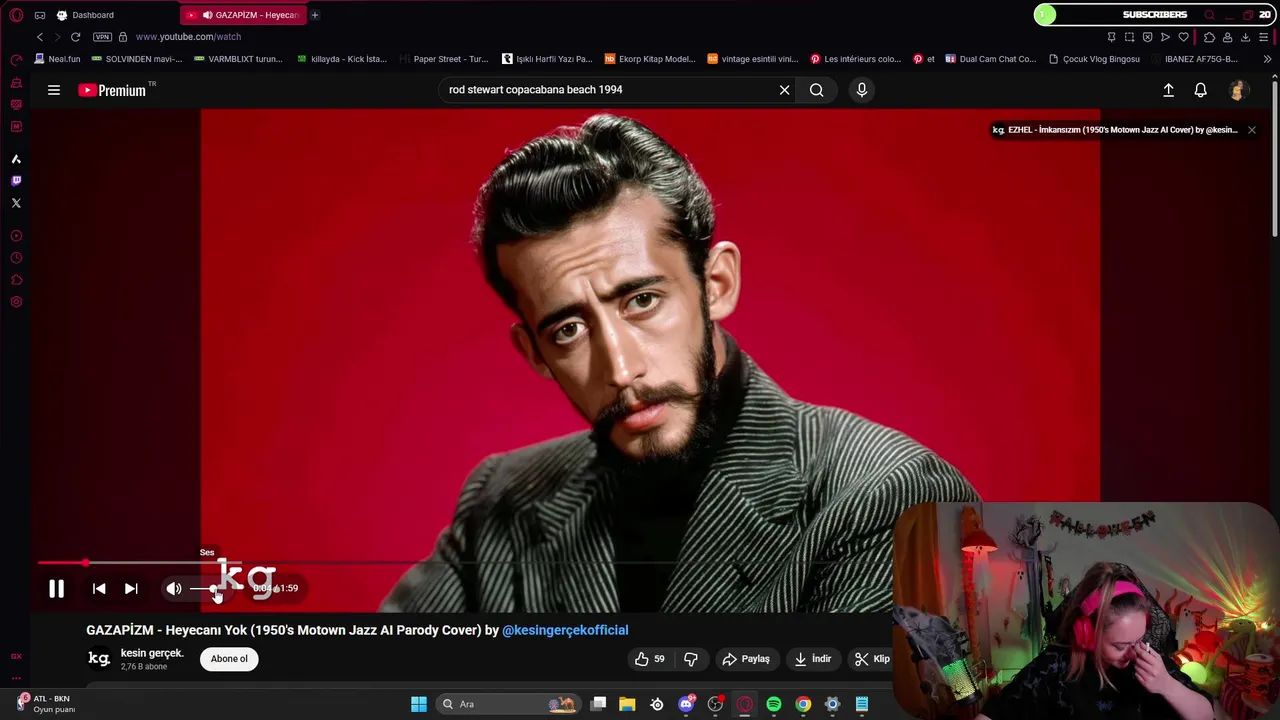Image resolution: width=1280 pixels, height=720 pixels.
Task: Open Discord from the taskbar
Action: click(x=686, y=704)
